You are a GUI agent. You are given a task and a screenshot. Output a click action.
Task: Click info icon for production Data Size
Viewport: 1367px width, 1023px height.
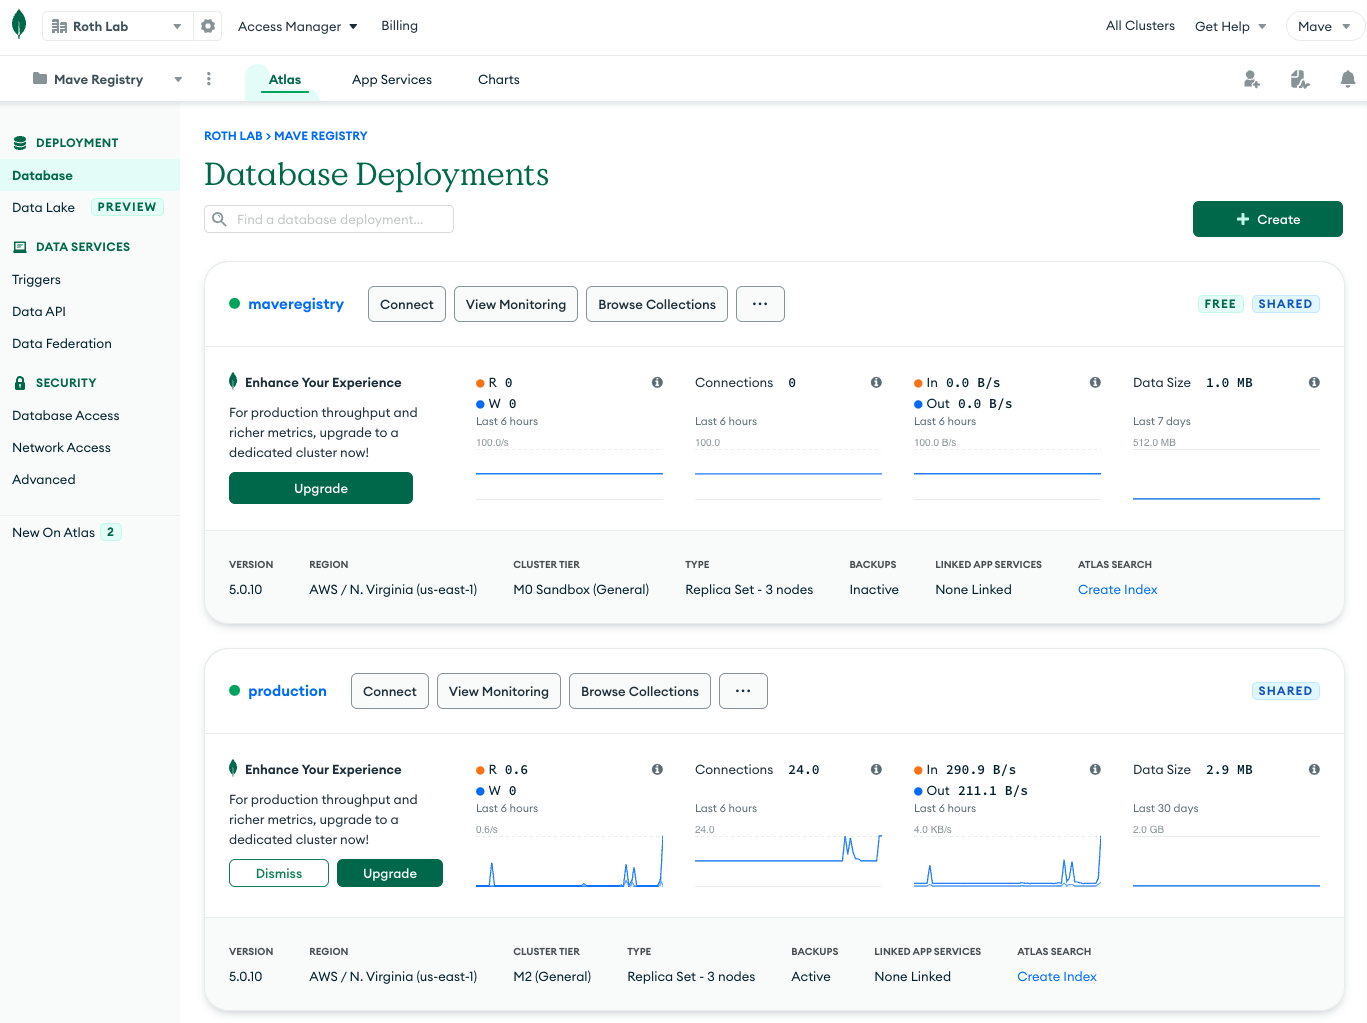1314,769
